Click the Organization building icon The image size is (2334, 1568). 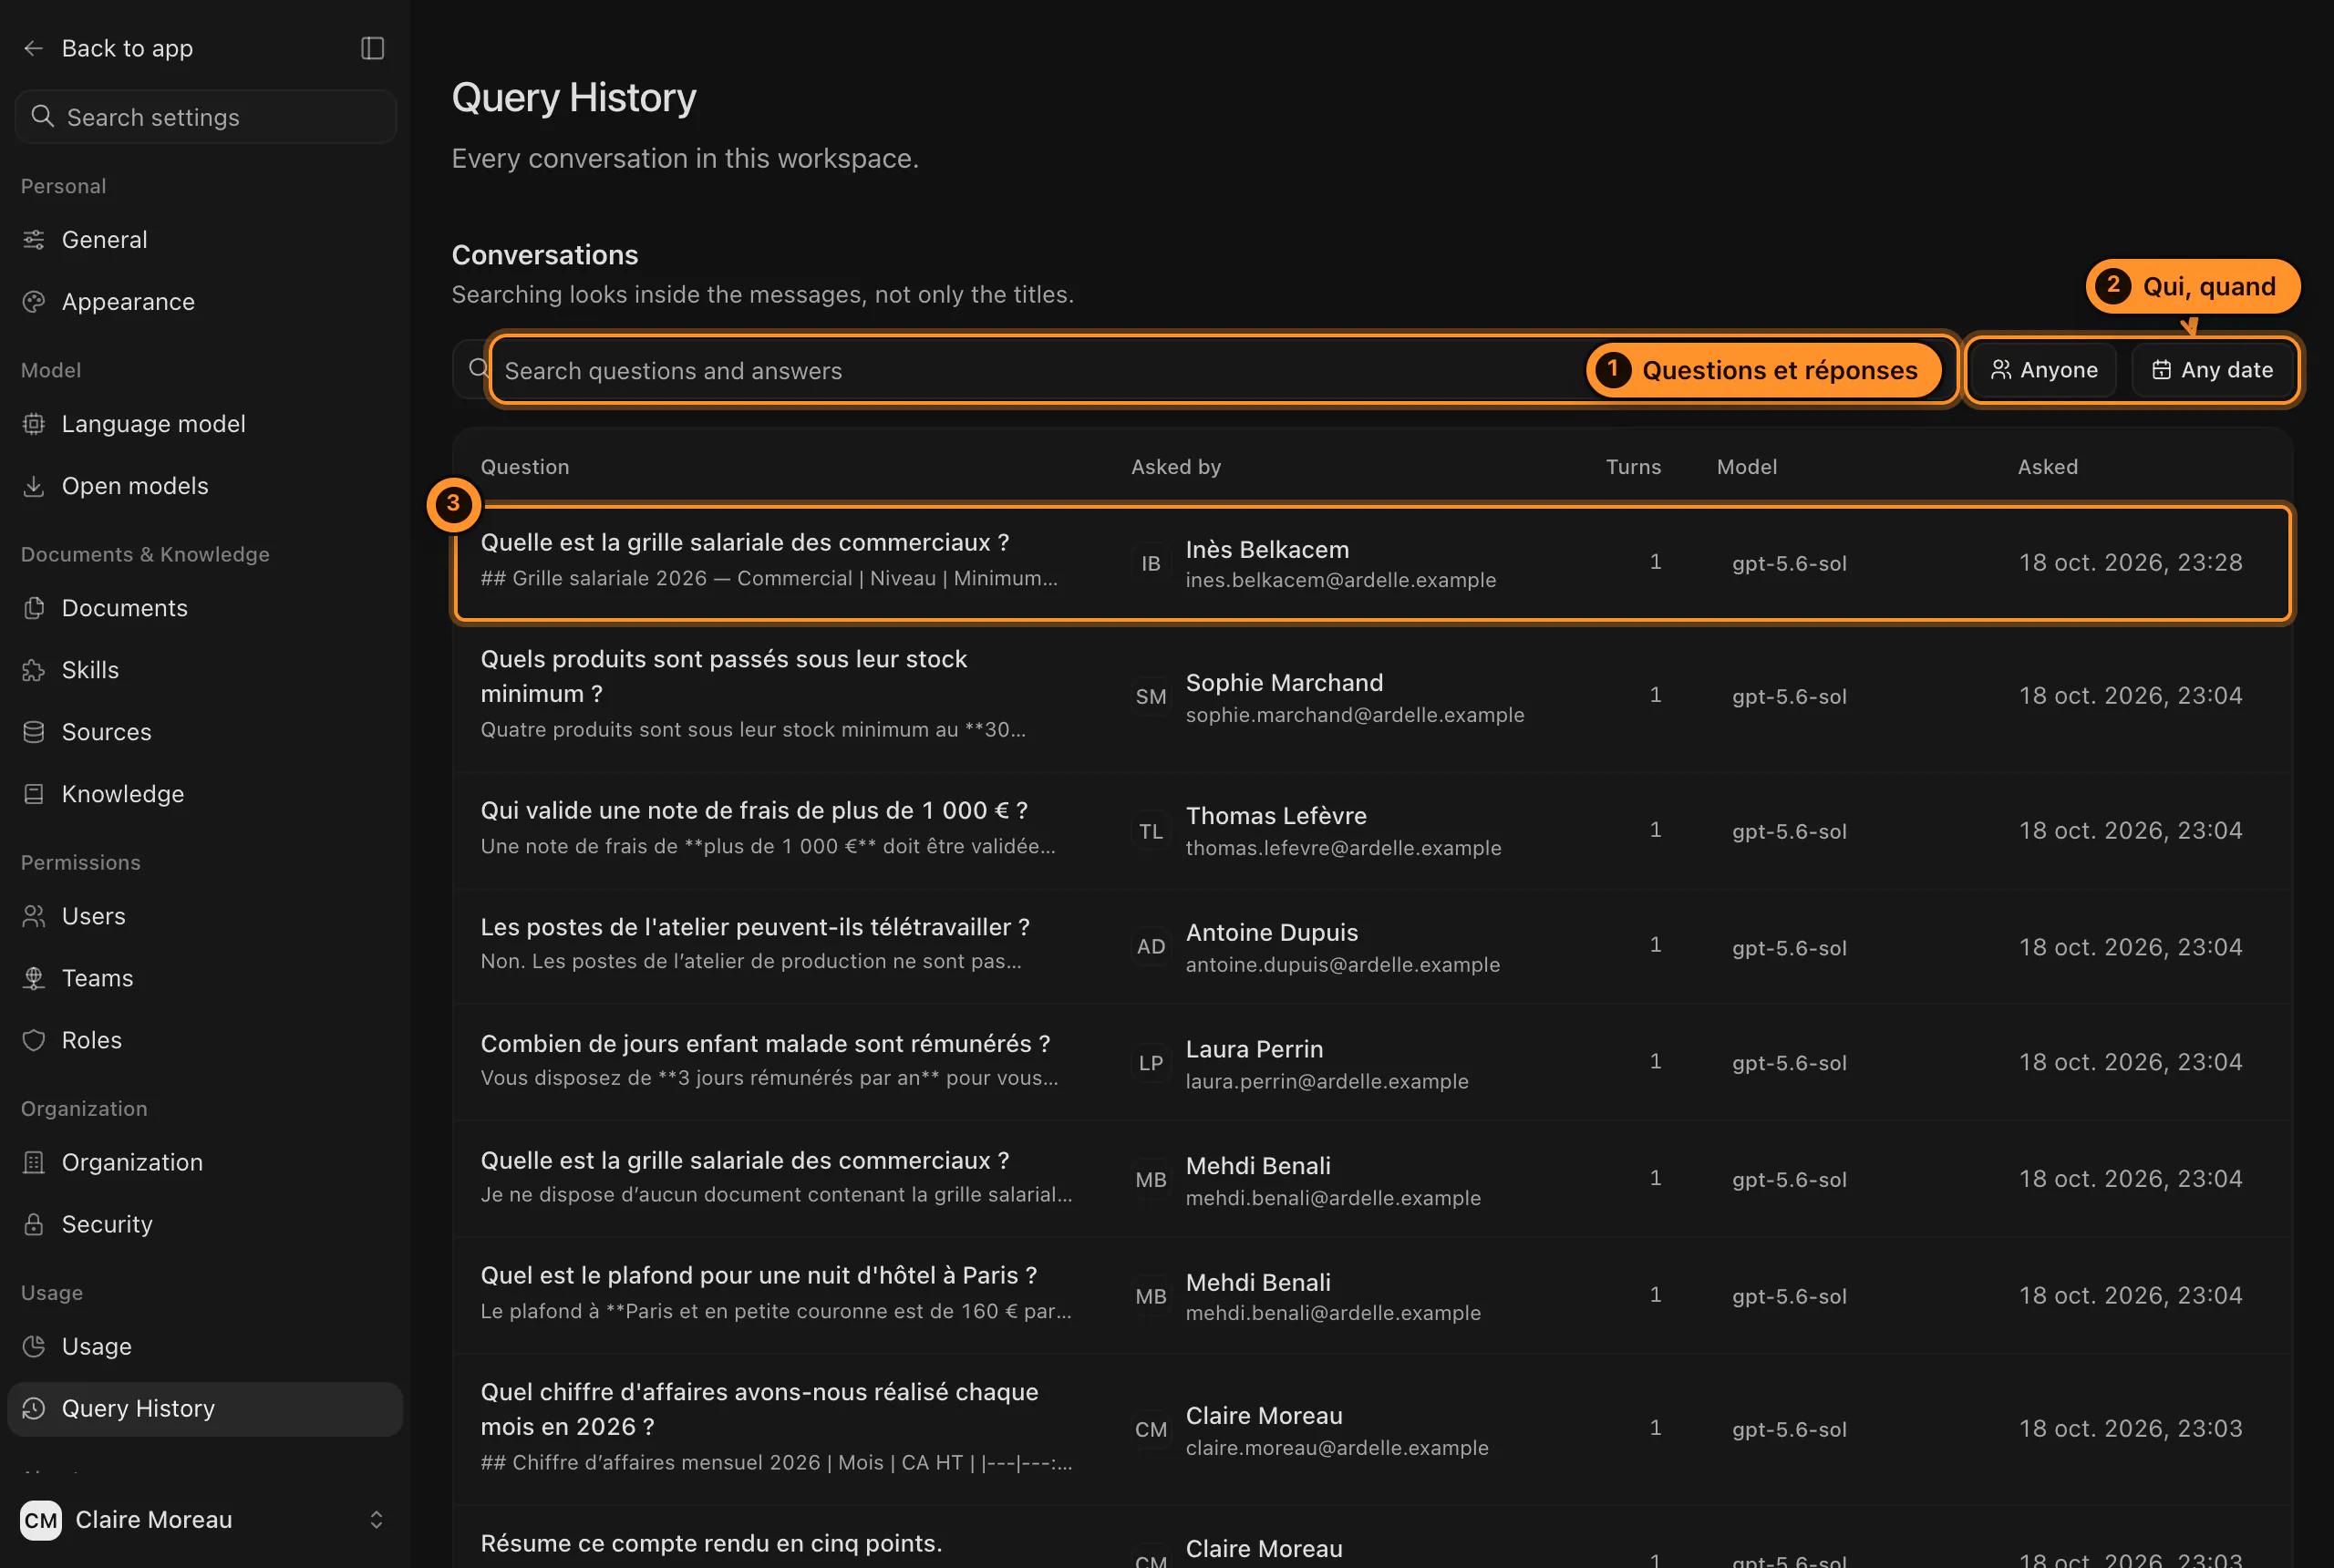[34, 1162]
